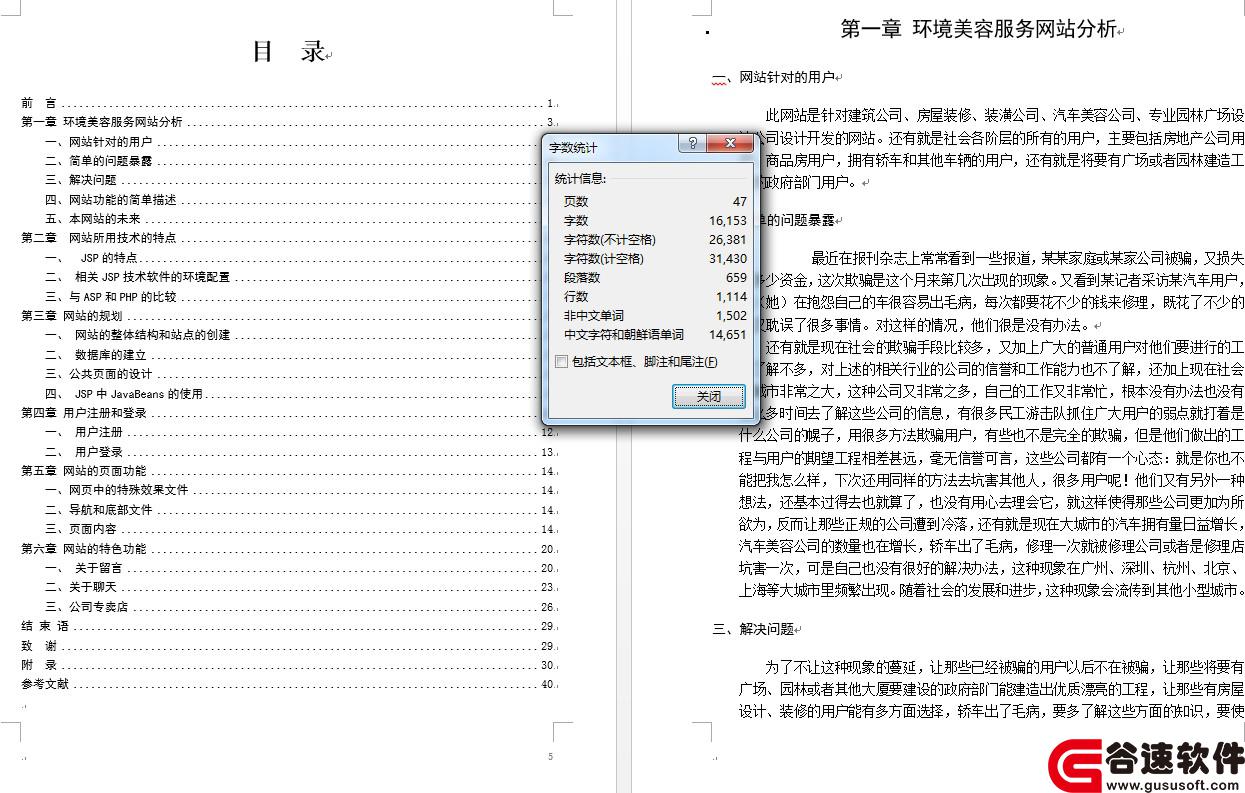Click the 段落数 value 659

click(736, 277)
